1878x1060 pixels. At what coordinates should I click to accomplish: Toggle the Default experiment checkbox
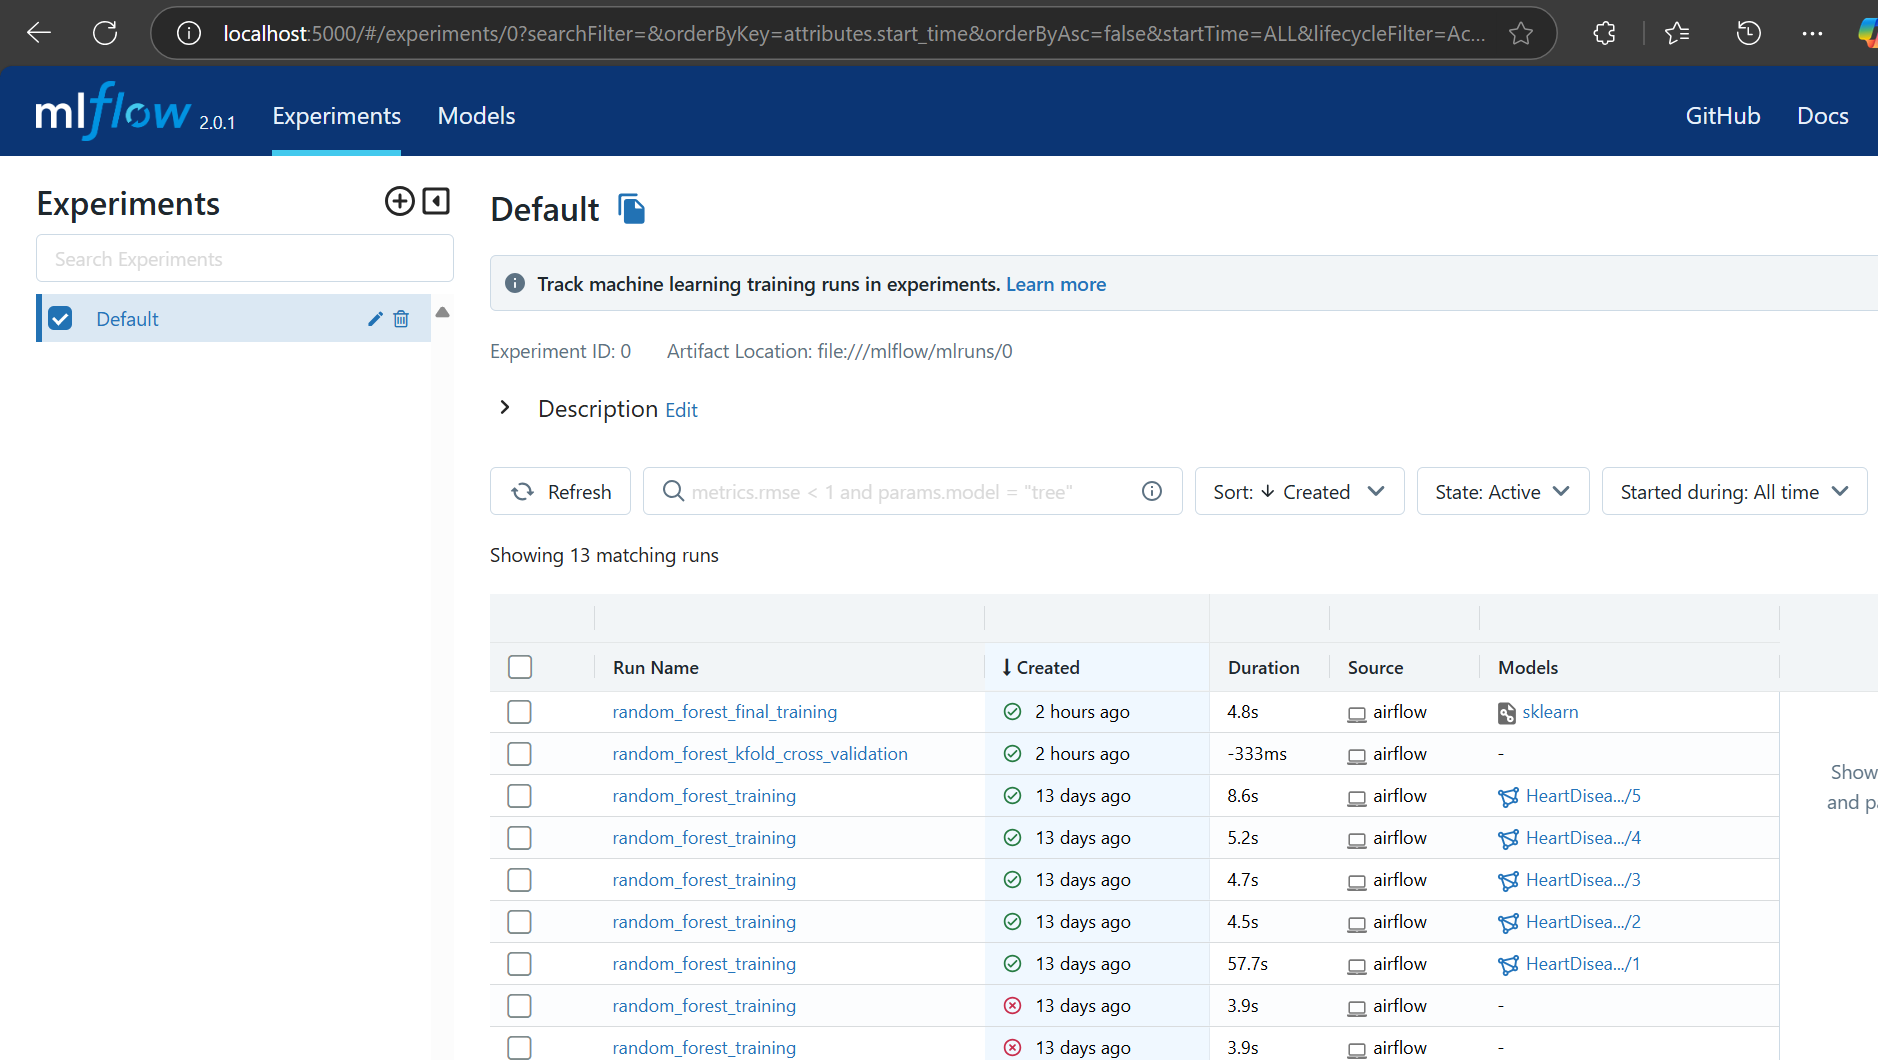(60, 319)
